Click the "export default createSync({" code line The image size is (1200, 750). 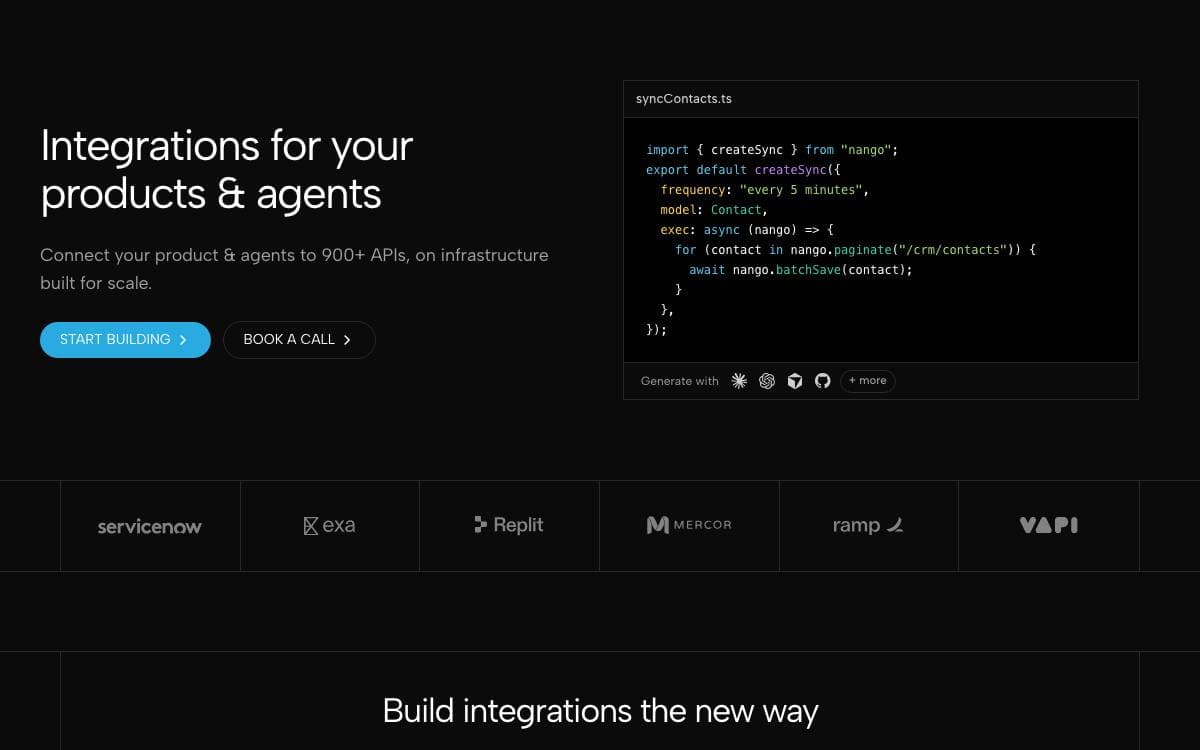pyautogui.click(x=743, y=170)
